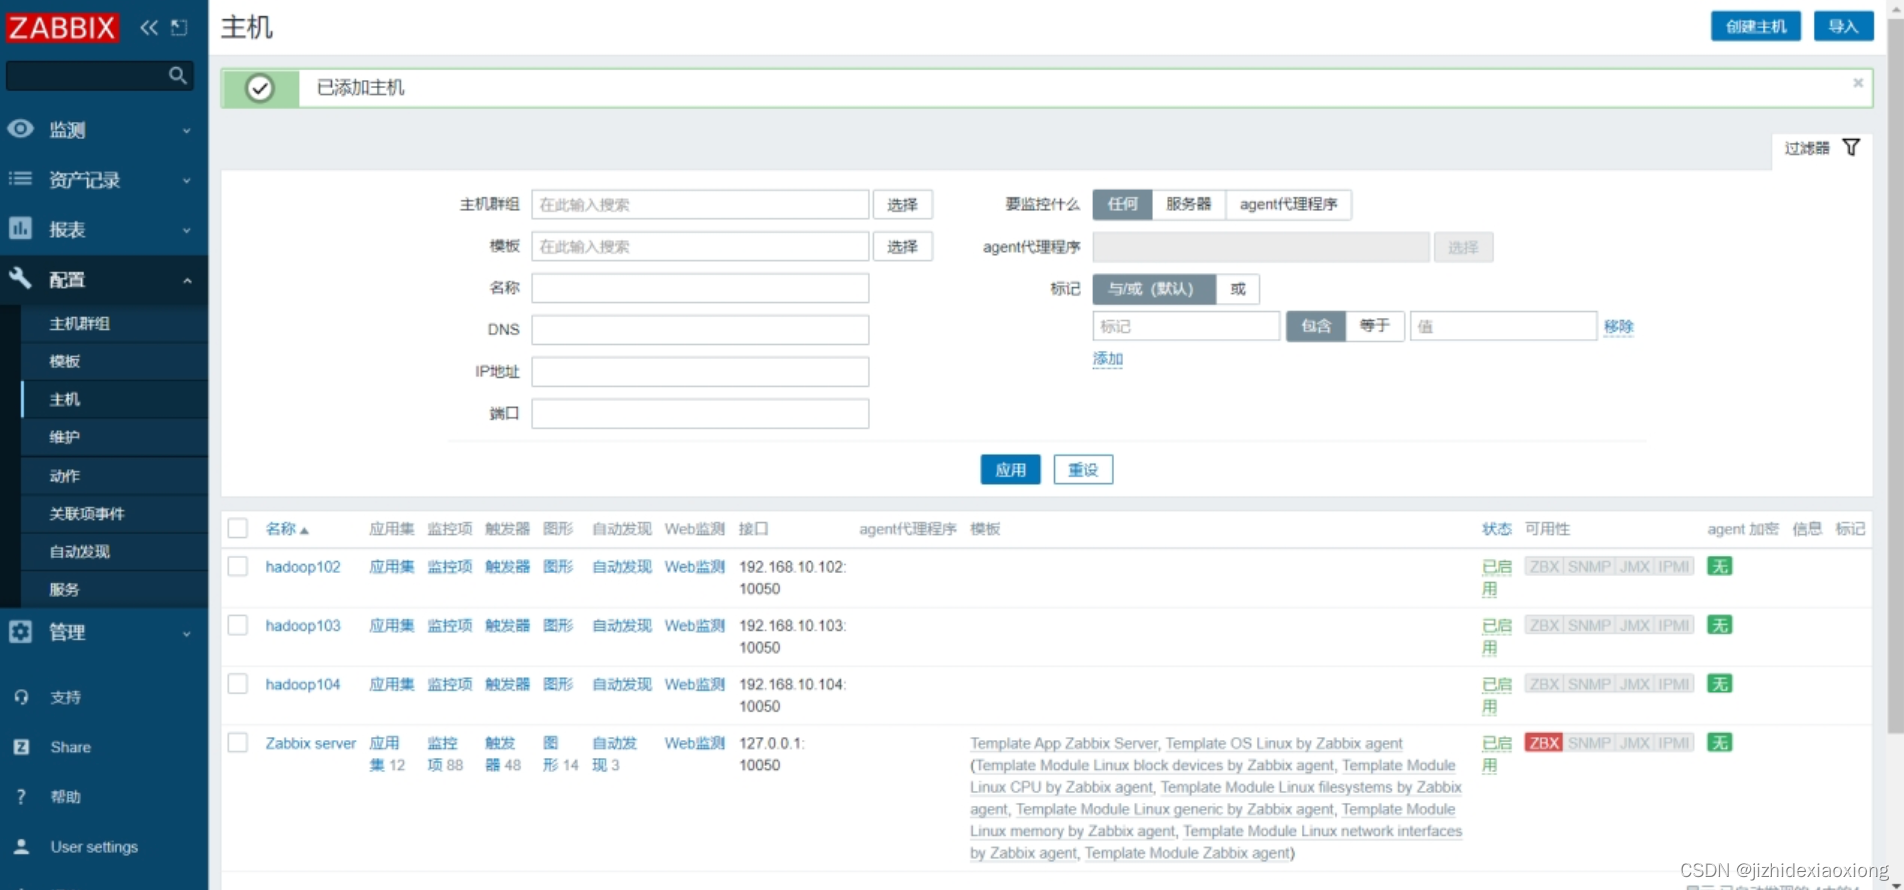Click the 导入 button
The image size is (1904, 890).
[1843, 26]
